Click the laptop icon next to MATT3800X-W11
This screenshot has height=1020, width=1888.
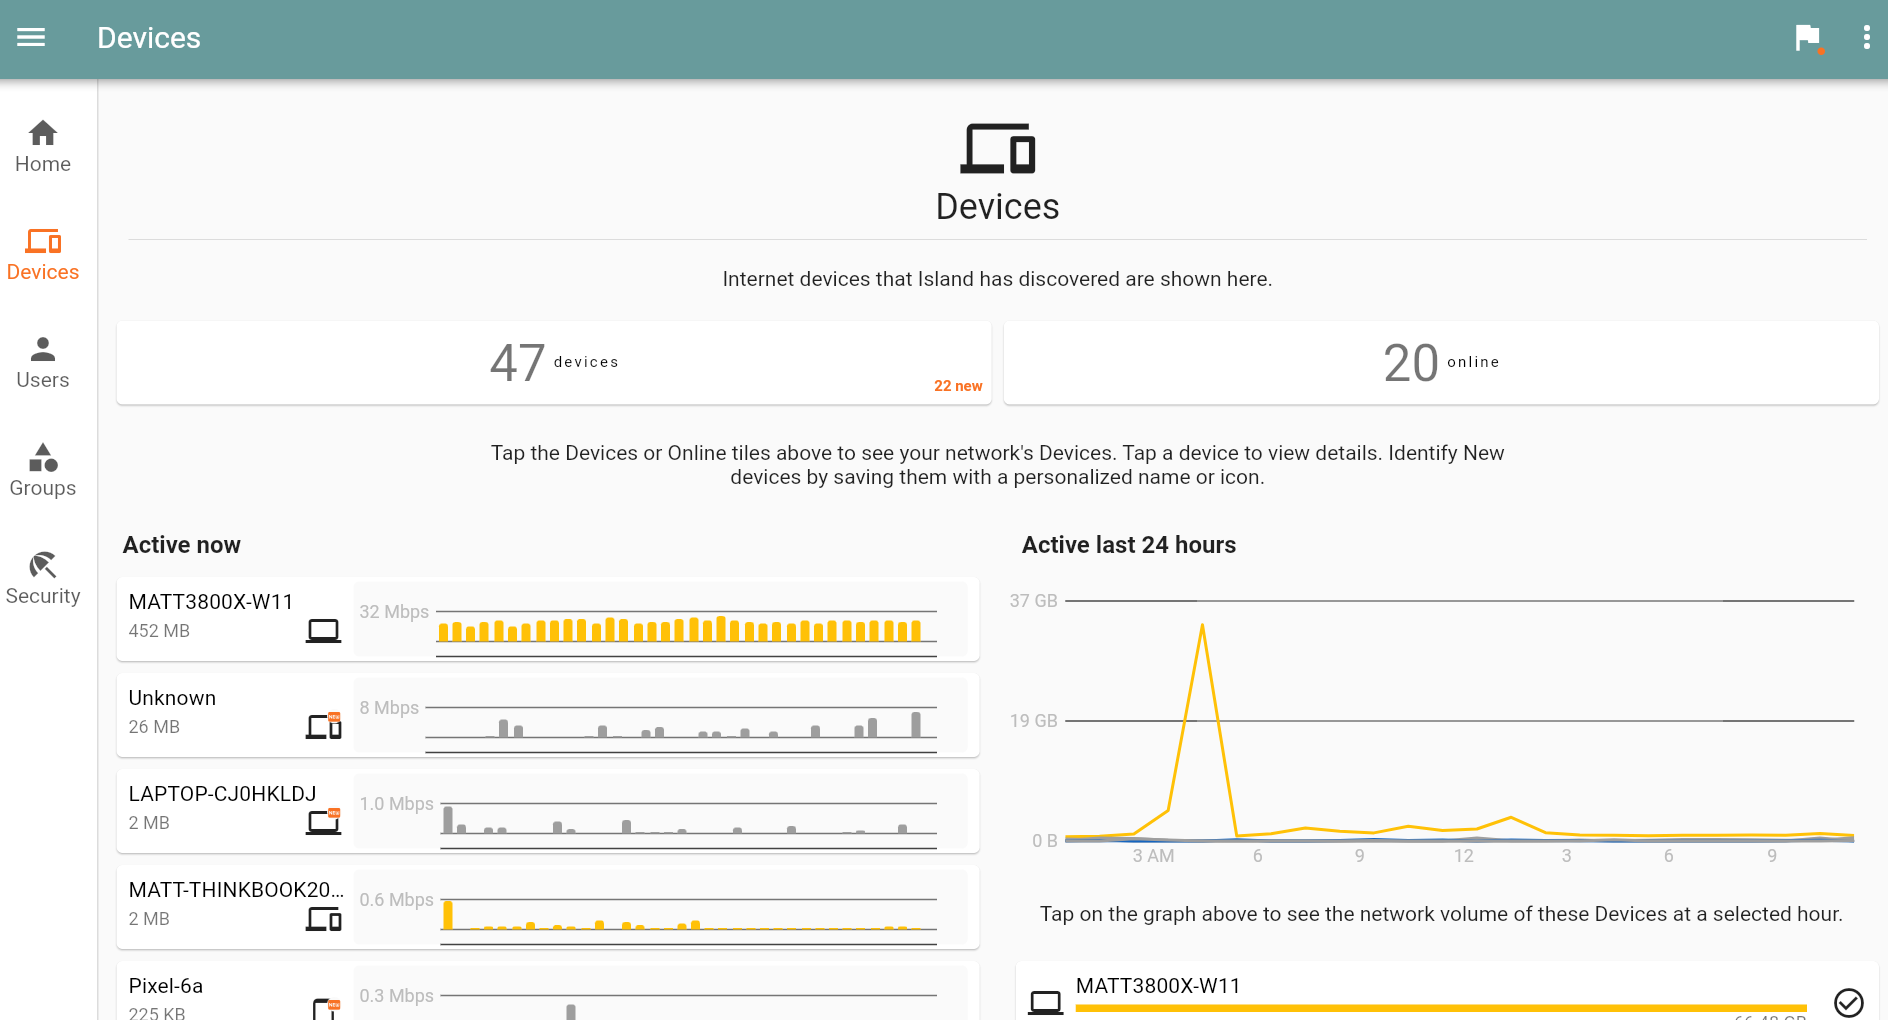[323, 630]
